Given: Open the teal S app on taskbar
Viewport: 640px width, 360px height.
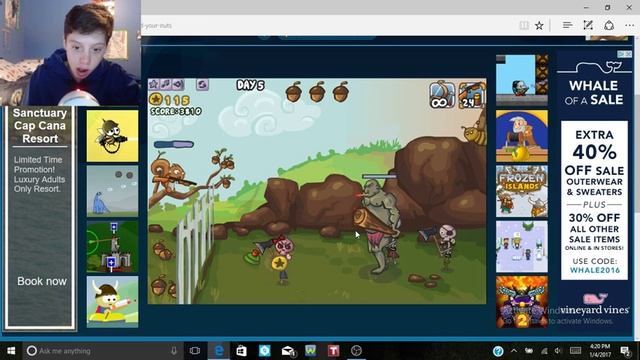Looking at the screenshot, I should pyautogui.click(x=264, y=351).
